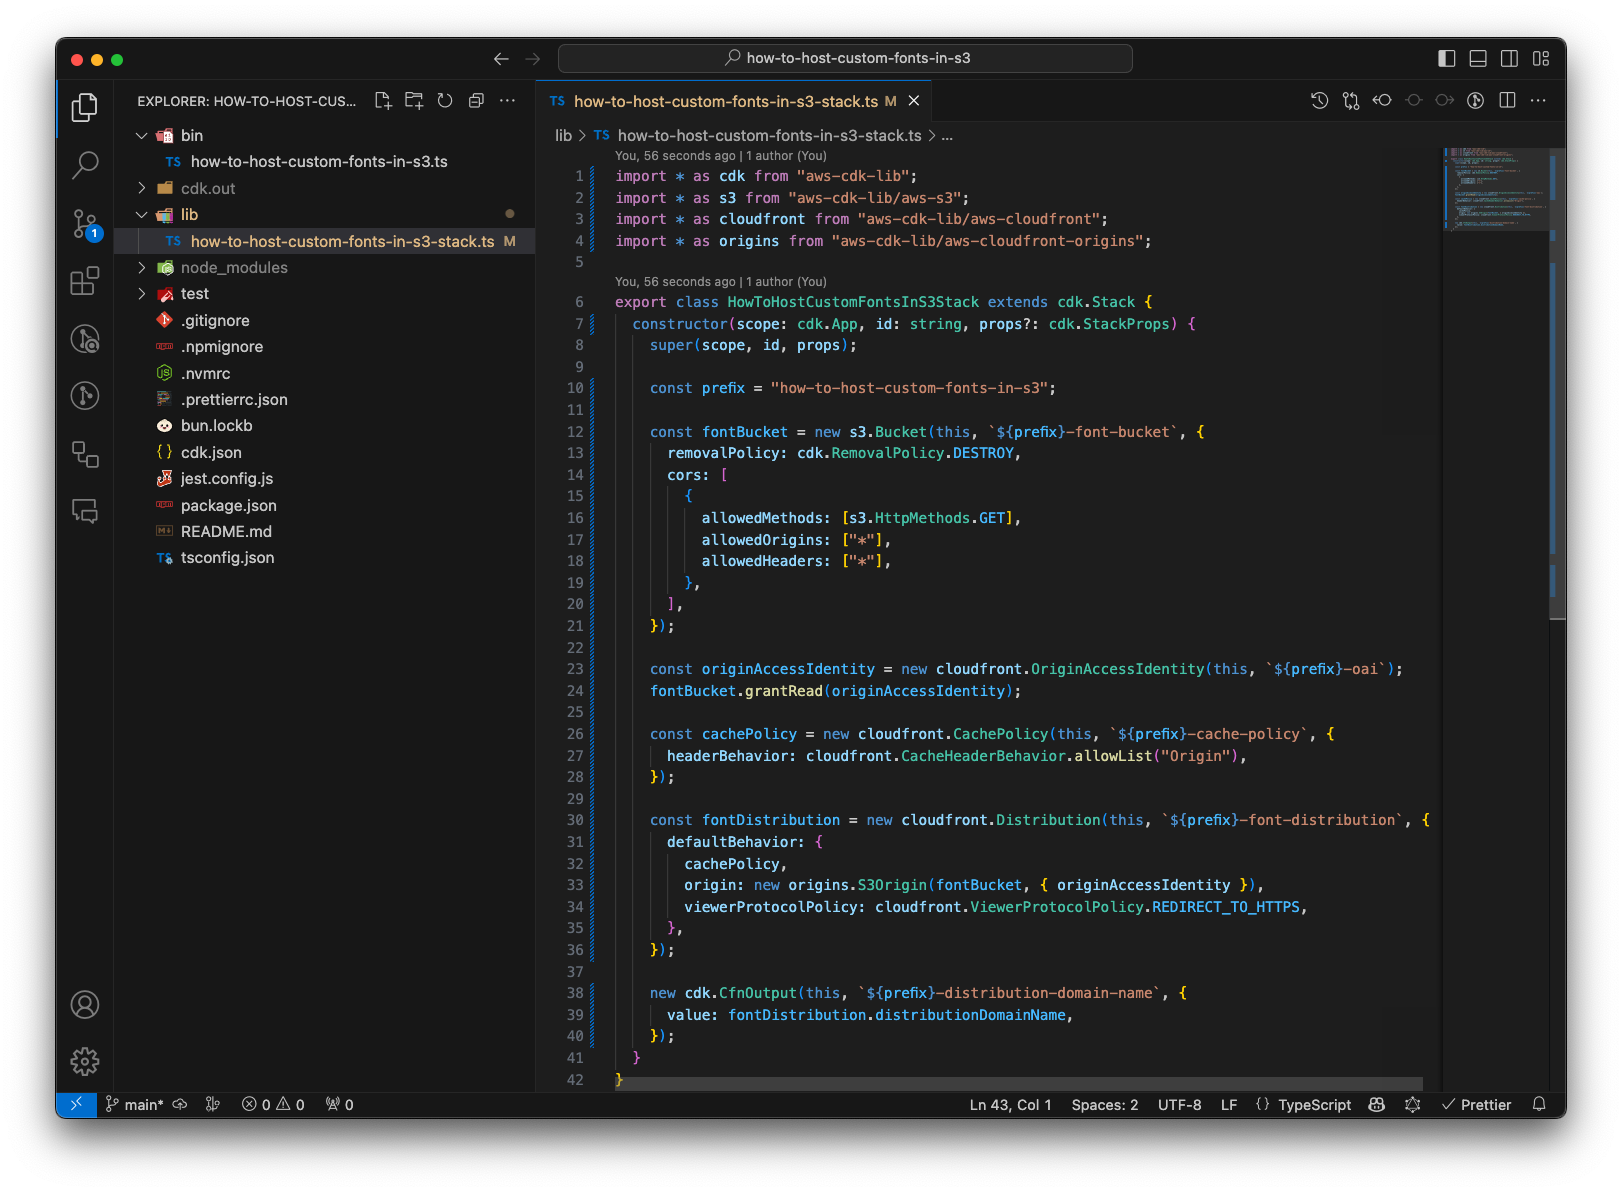Open the Explorer view in activity bar
This screenshot has height=1192, width=1622.
coord(85,107)
